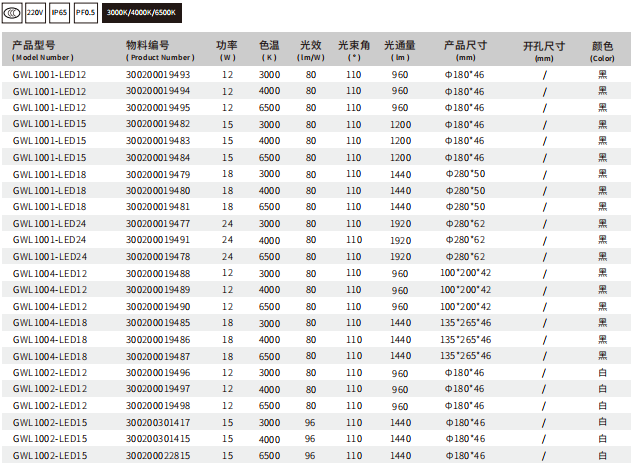Click the 功率 (W) column header
The image size is (635, 469).
pyautogui.click(x=227, y=50)
